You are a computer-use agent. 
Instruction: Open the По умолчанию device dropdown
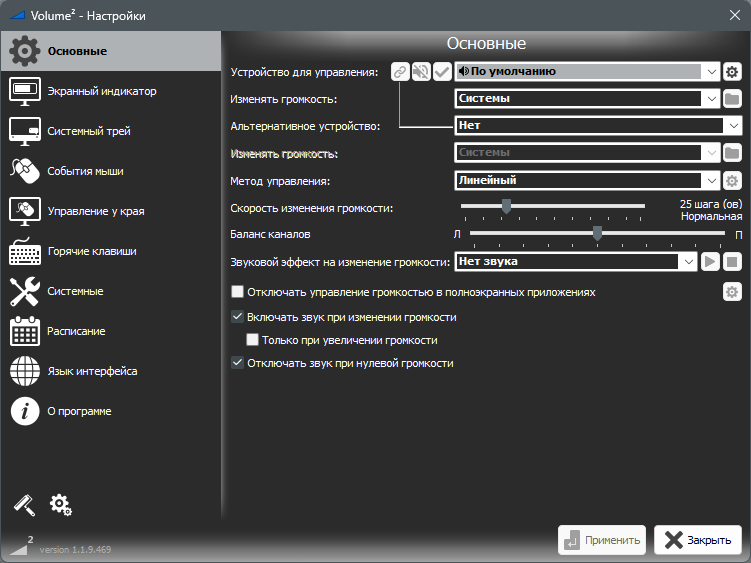(587, 72)
